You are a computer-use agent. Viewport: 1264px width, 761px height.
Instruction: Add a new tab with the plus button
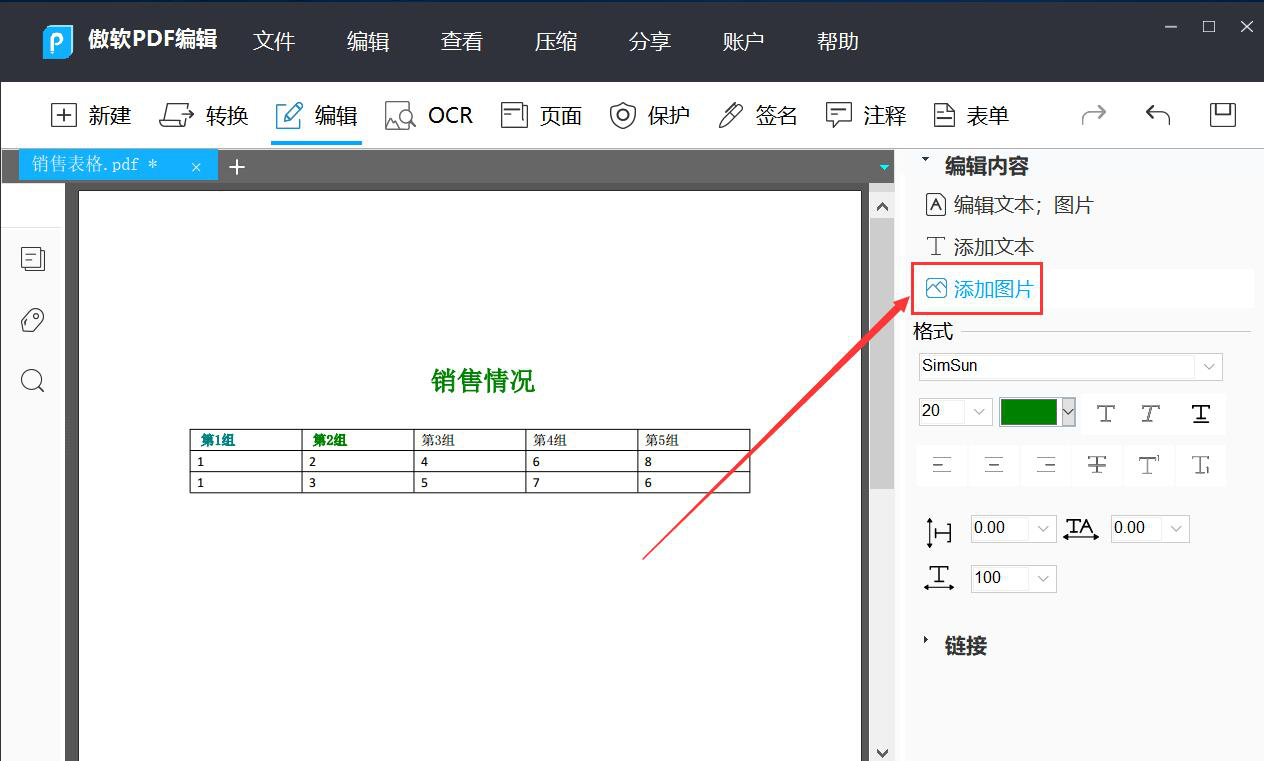coord(237,167)
